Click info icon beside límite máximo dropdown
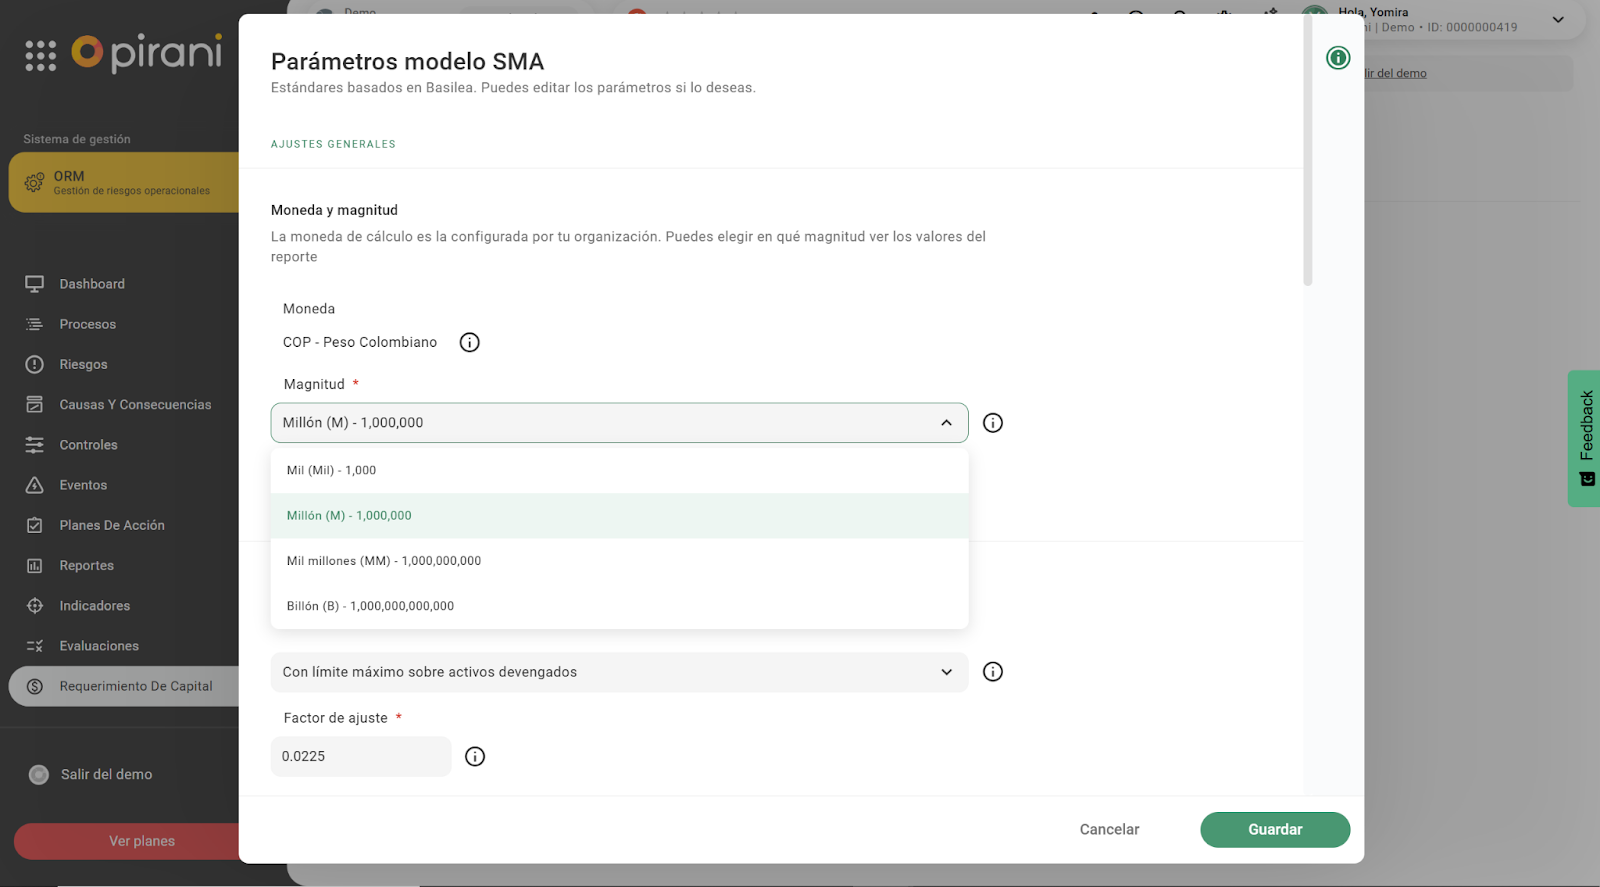Screen dimensions: 1600x887 coord(992,672)
